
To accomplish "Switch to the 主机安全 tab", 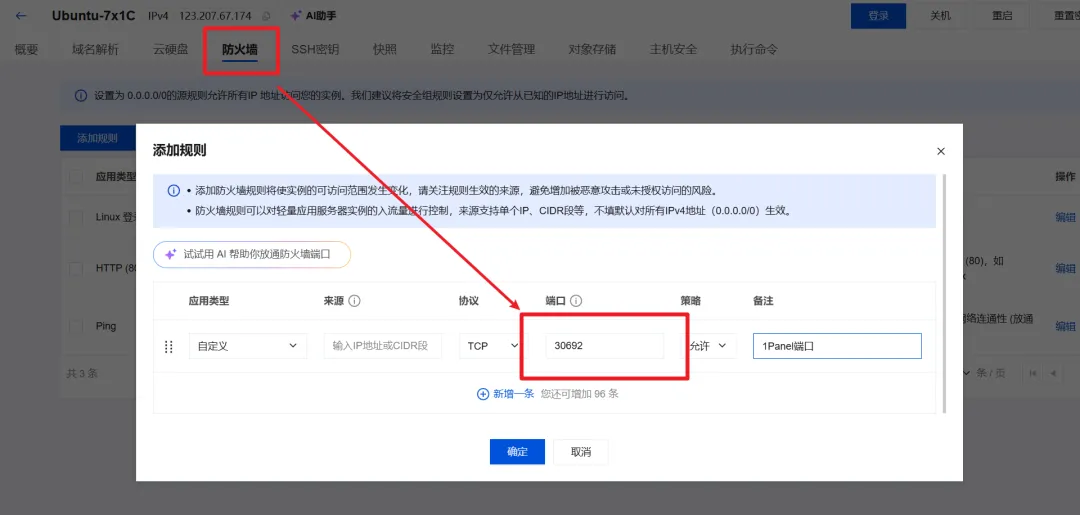I will coord(674,50).
